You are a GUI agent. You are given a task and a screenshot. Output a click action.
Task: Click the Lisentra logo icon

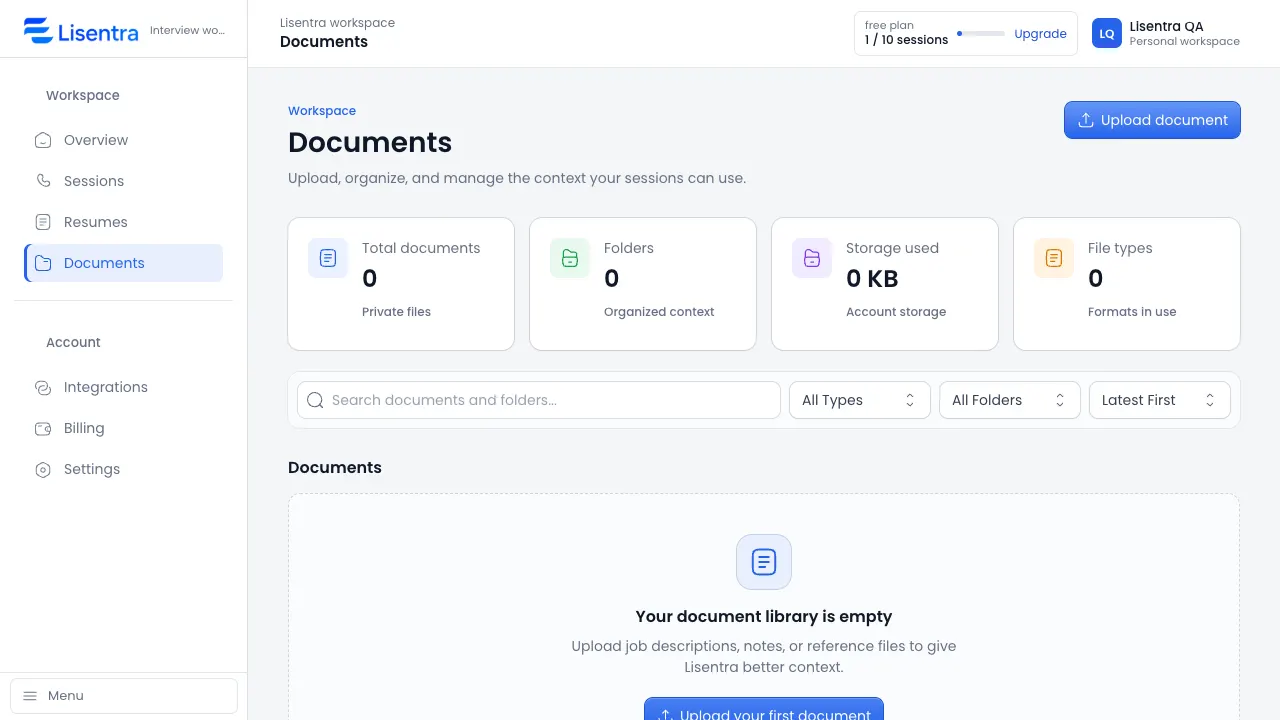coord(38,31)
